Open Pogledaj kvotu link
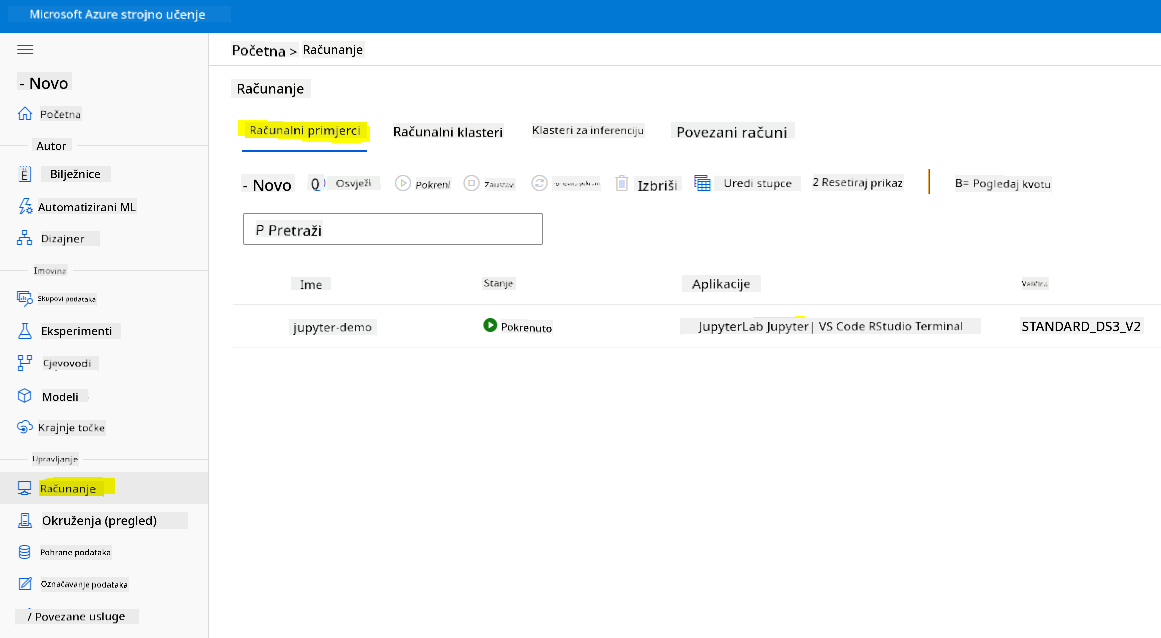 point(1003,184)
